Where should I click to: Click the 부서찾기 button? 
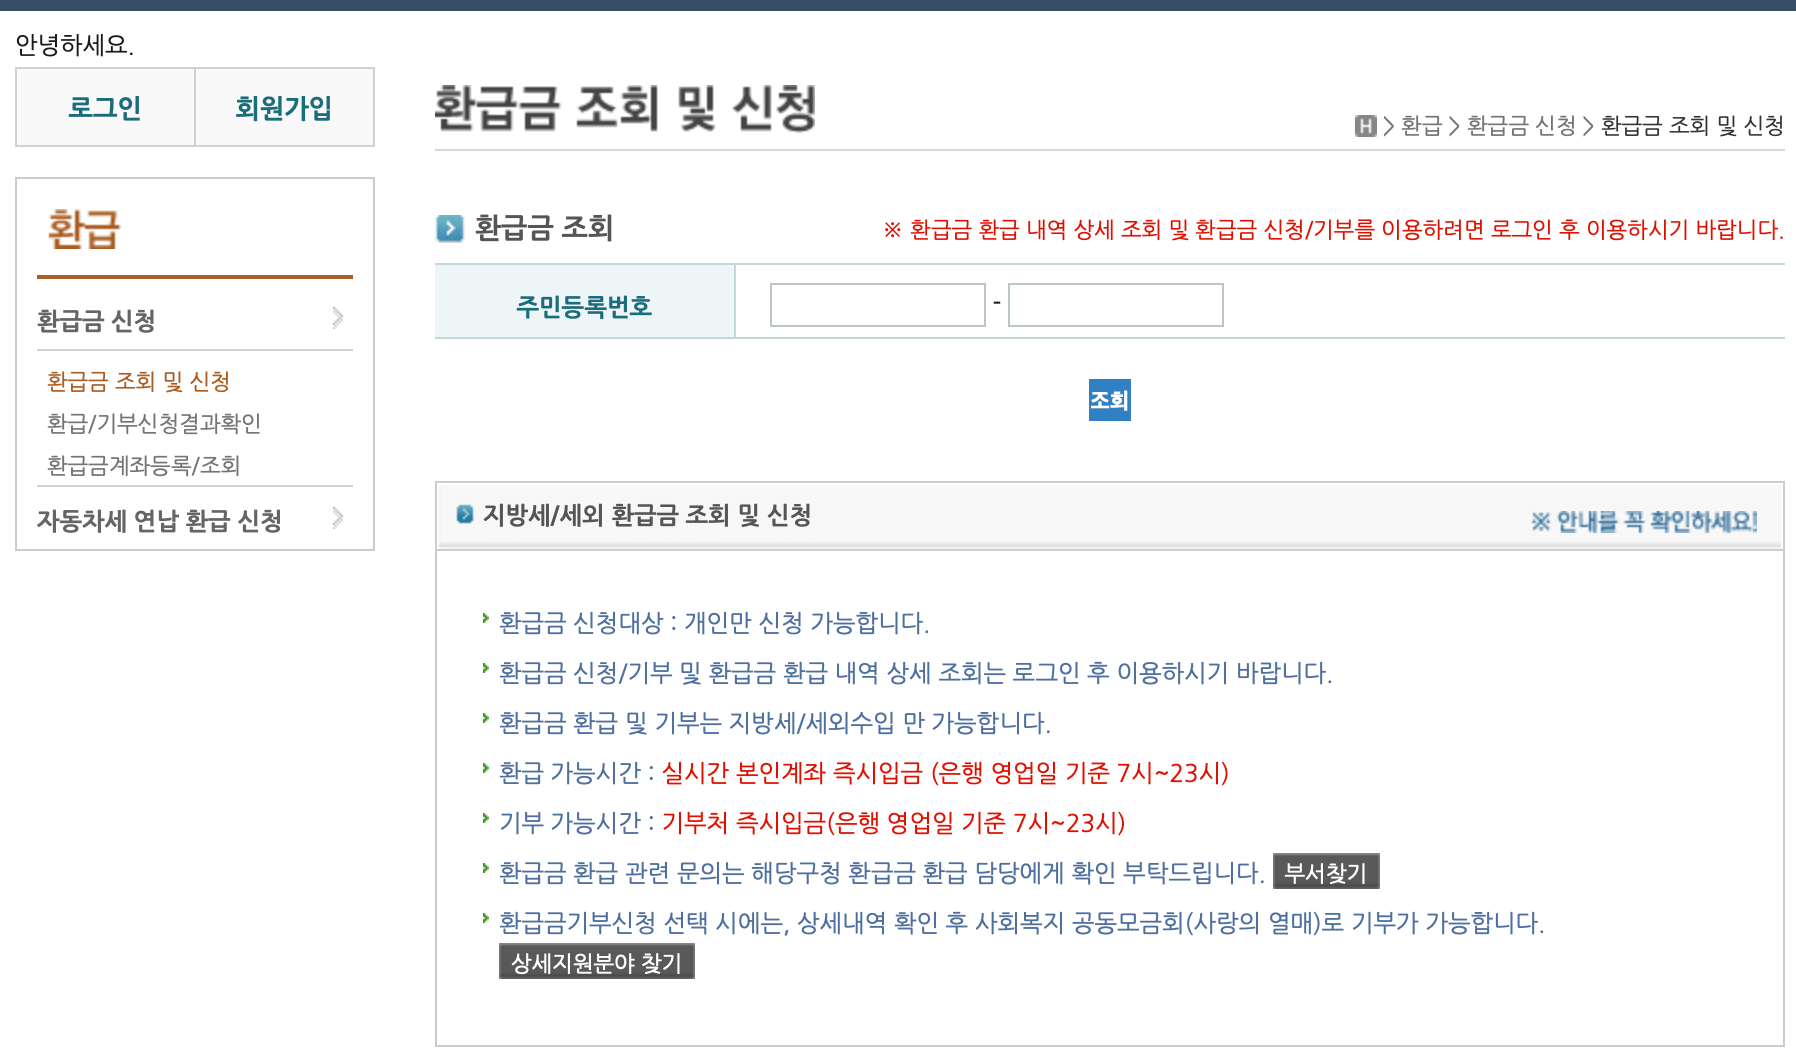point(1324,872)
